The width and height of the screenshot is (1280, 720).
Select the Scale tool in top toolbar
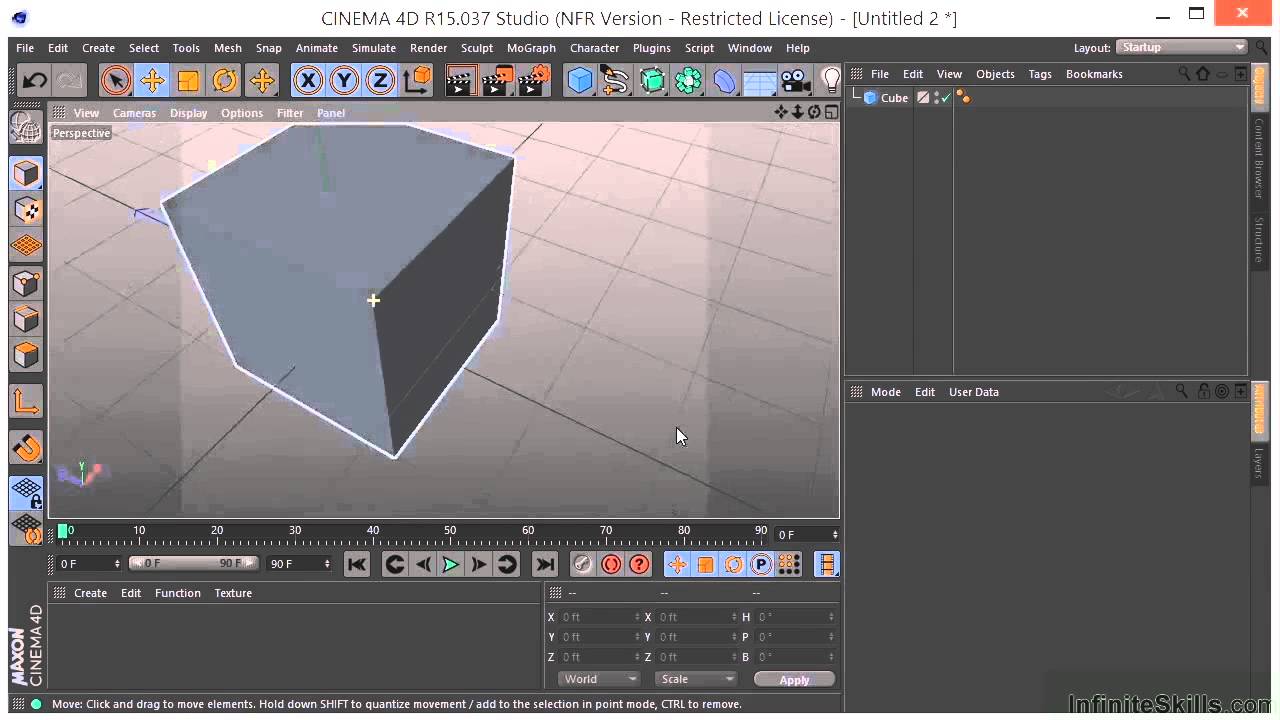[188, 80]
